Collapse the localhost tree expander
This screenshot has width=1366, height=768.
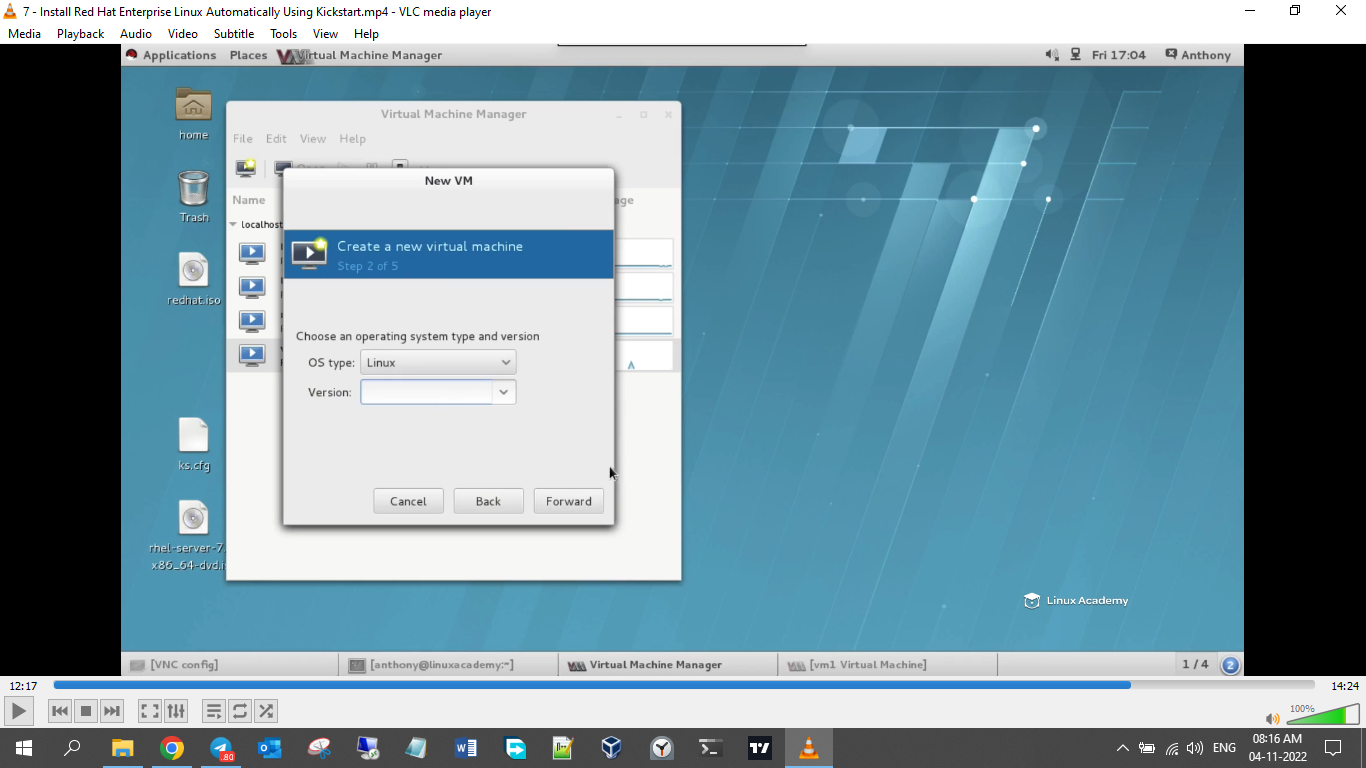pos(233,225)
